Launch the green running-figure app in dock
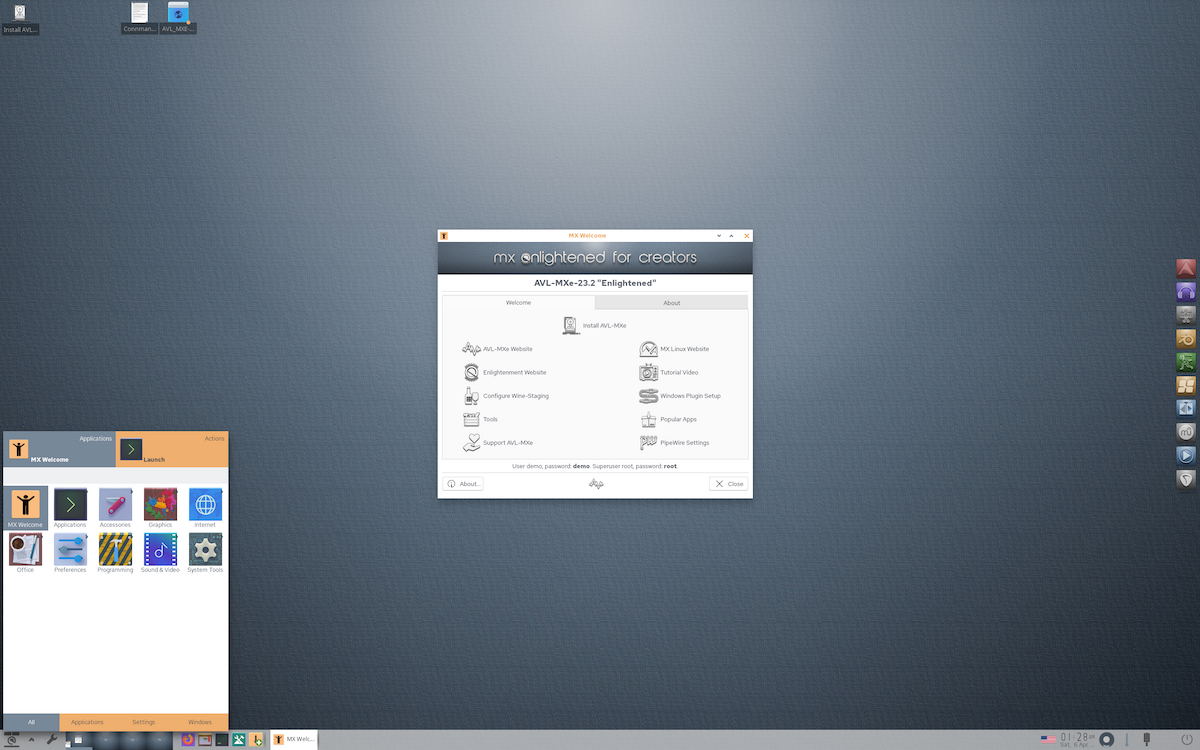Viewport: 1200px width, 750px height. click(x=1186, y=362)
